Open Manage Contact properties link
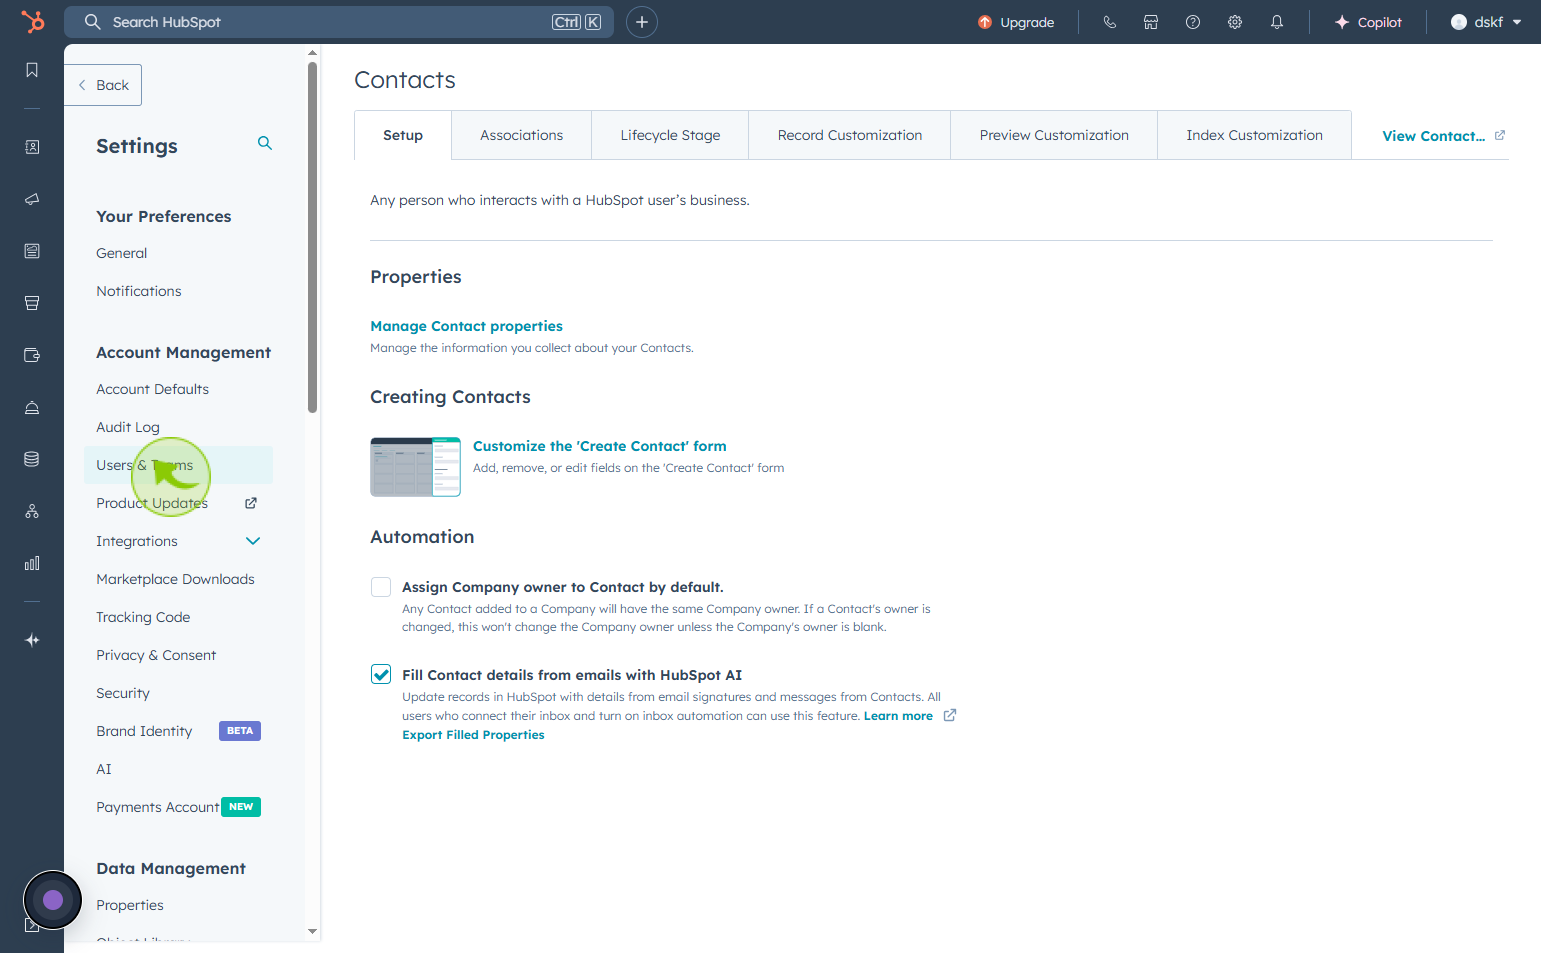 [466, 326]
